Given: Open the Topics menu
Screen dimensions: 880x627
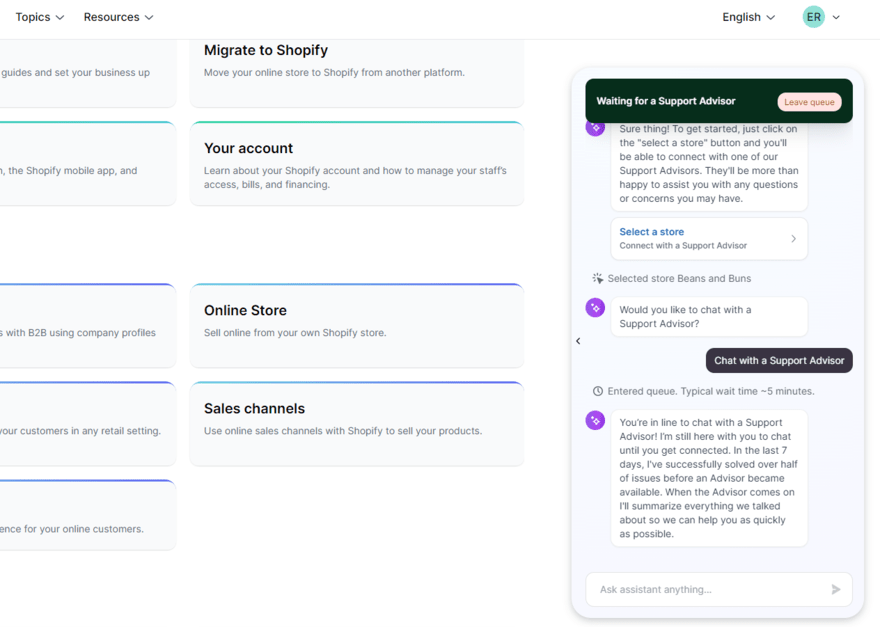Looking at the screenshot, I should pyautogui.click(x=38, y=16).
